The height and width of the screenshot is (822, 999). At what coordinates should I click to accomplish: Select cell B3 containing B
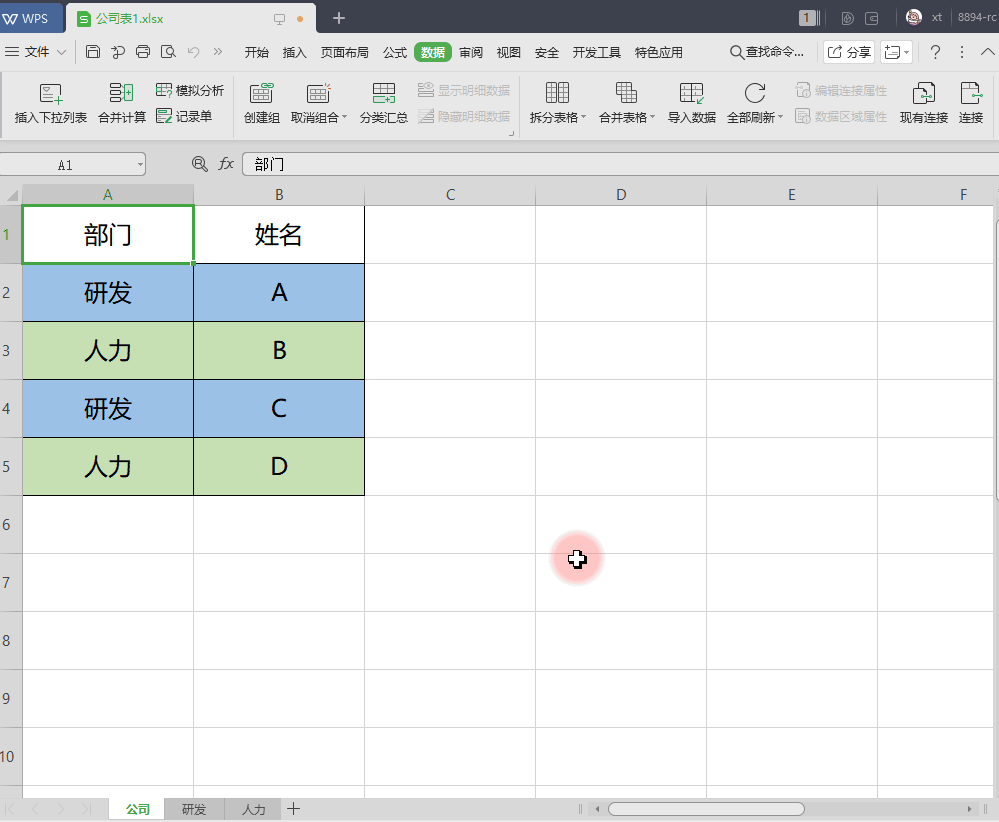pyautogui.click(x=279, y=350)
